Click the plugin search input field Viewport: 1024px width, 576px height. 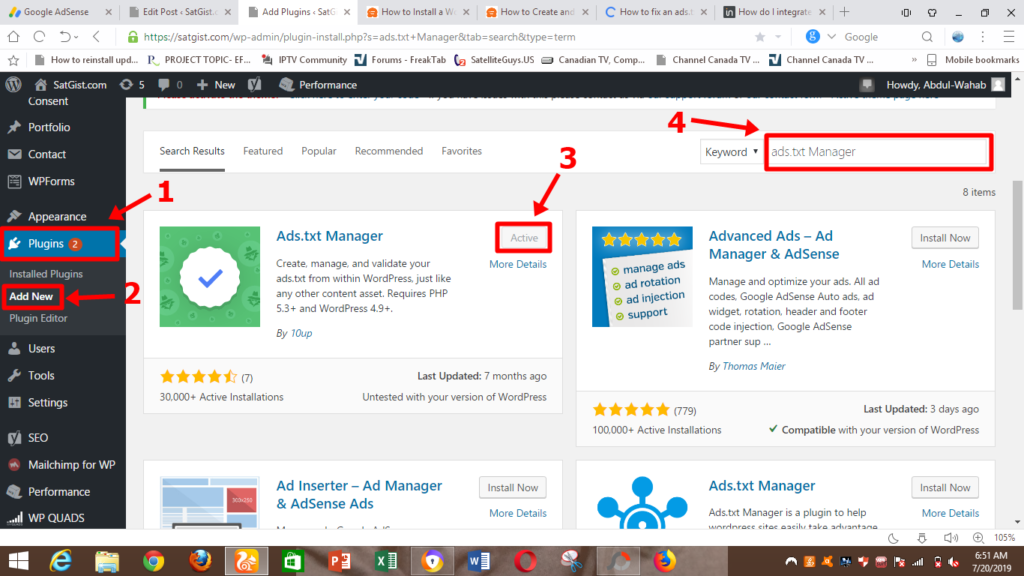click(878, 152)
